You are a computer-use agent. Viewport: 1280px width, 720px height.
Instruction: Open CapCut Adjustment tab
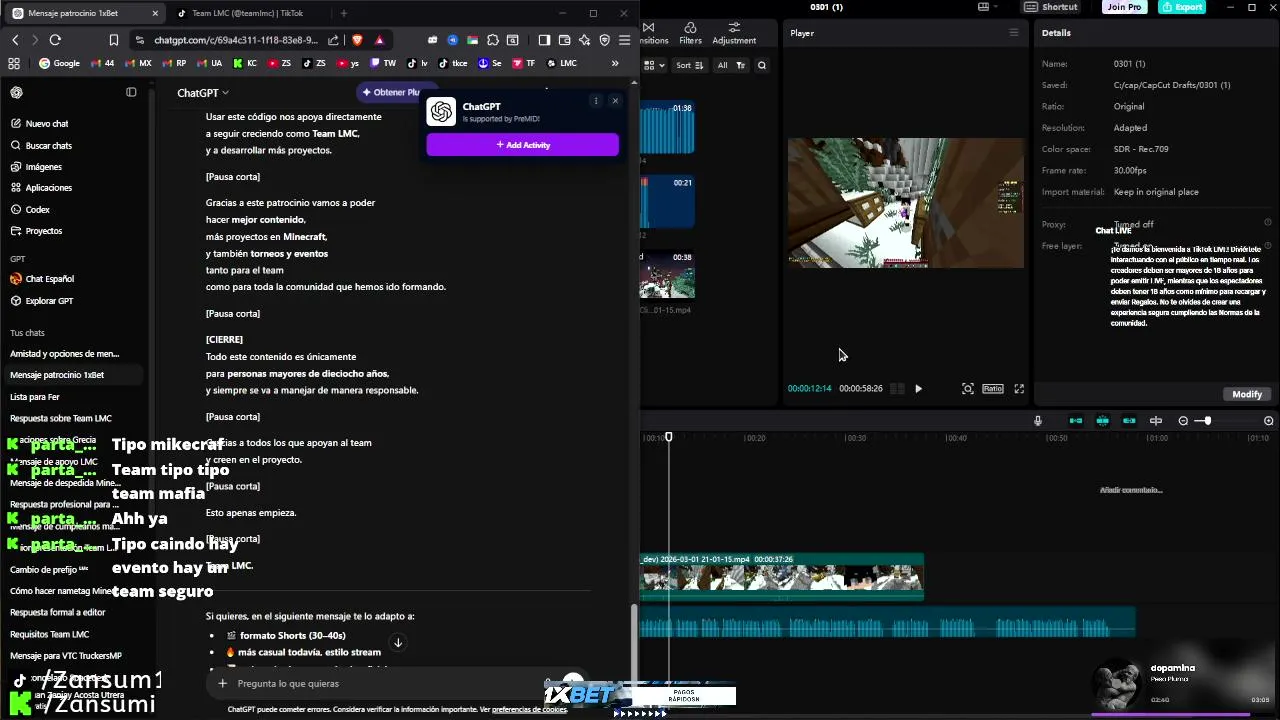(734, 33)
